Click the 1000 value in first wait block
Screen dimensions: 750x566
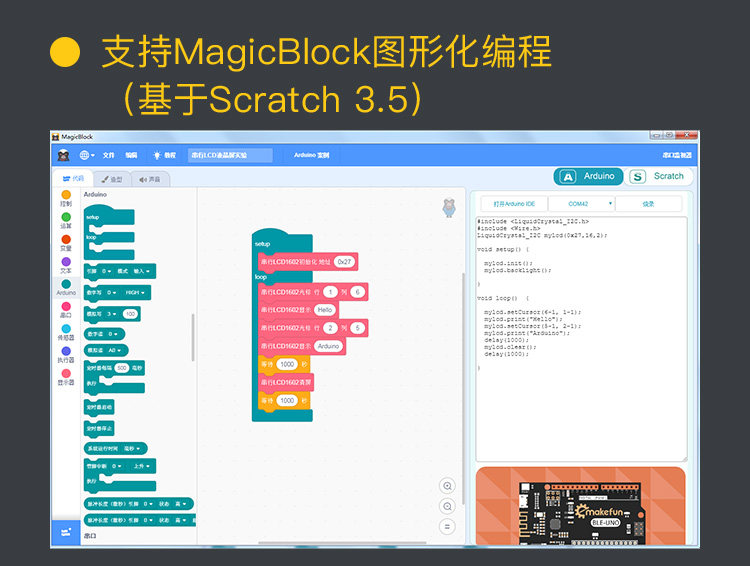click(x=287, y=364)
